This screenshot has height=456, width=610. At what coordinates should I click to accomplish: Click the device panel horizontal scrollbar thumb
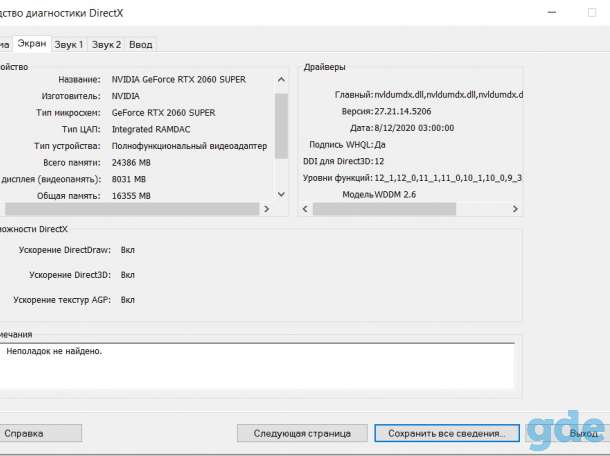pyautogui.click(x=132, y=209)
